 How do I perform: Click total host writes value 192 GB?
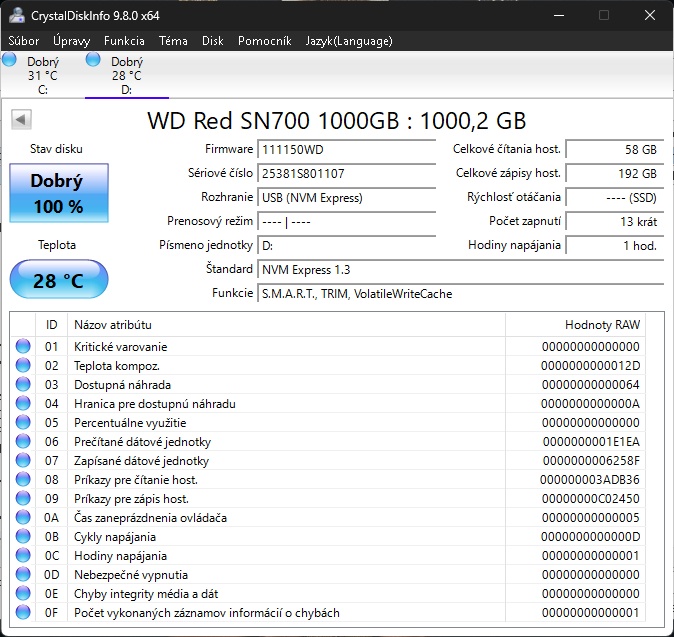(x=615, y=174)
